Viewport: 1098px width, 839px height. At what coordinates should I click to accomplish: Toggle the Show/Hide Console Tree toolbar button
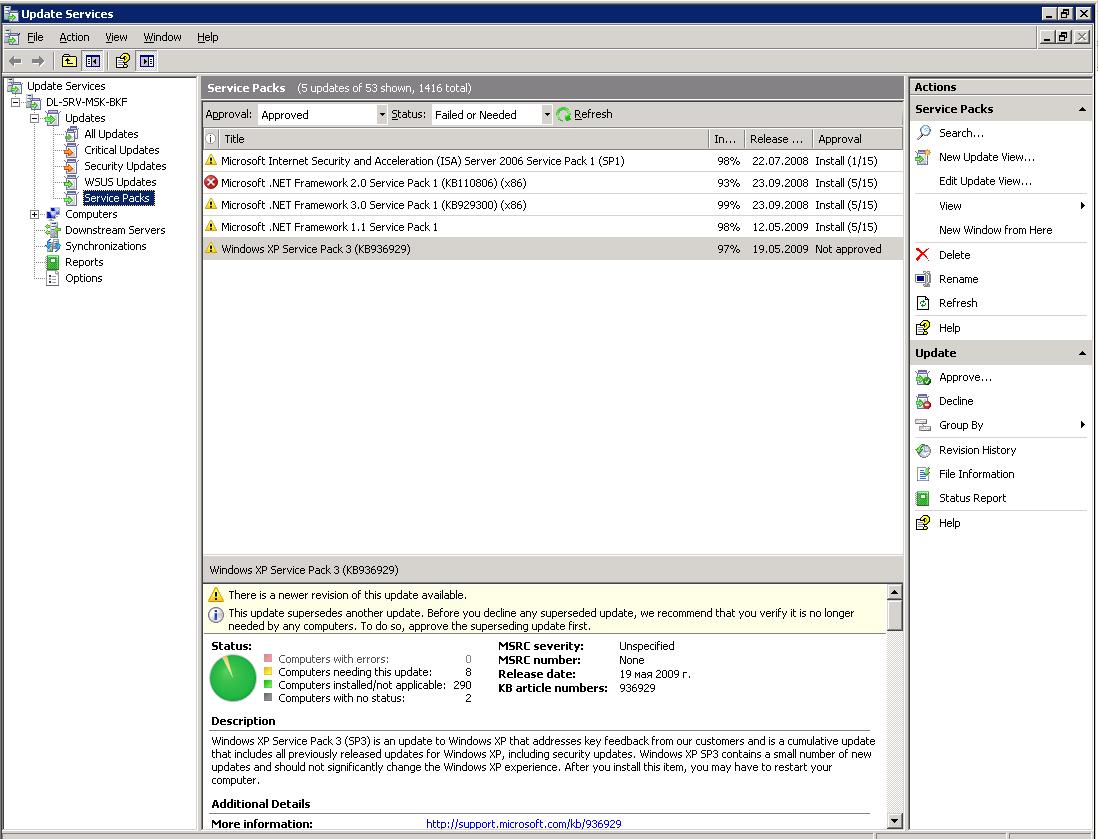tap(92, 61)
